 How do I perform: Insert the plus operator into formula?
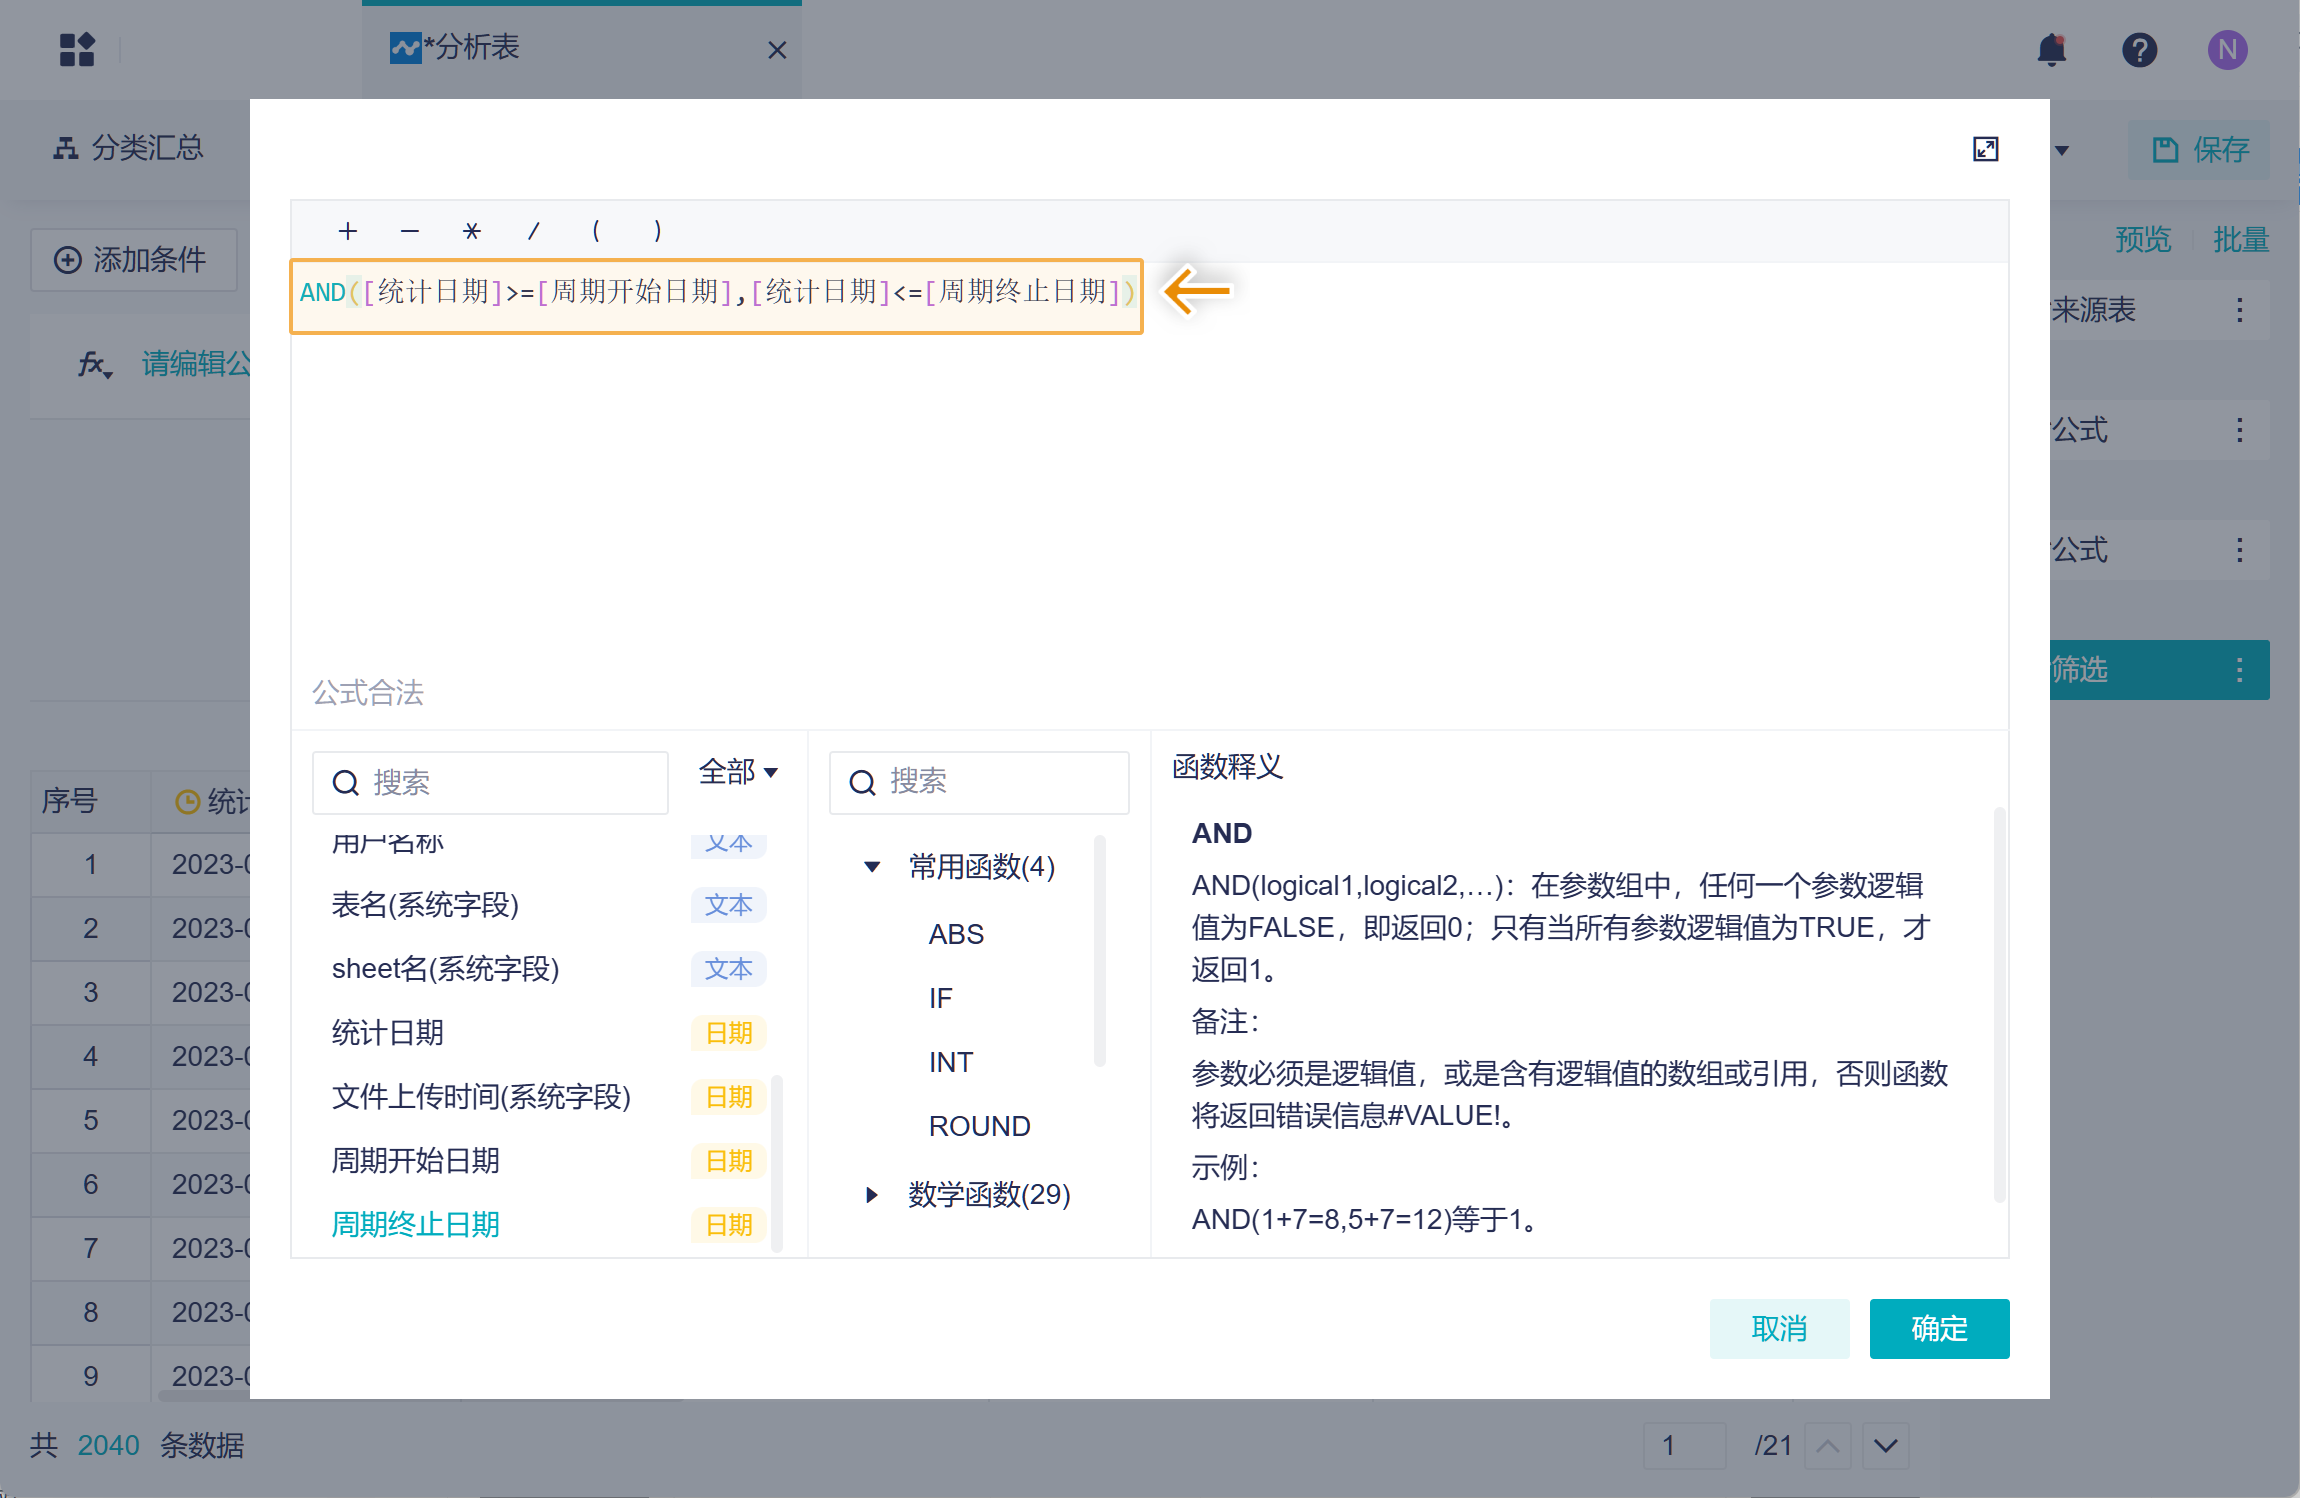coord(348,232)
